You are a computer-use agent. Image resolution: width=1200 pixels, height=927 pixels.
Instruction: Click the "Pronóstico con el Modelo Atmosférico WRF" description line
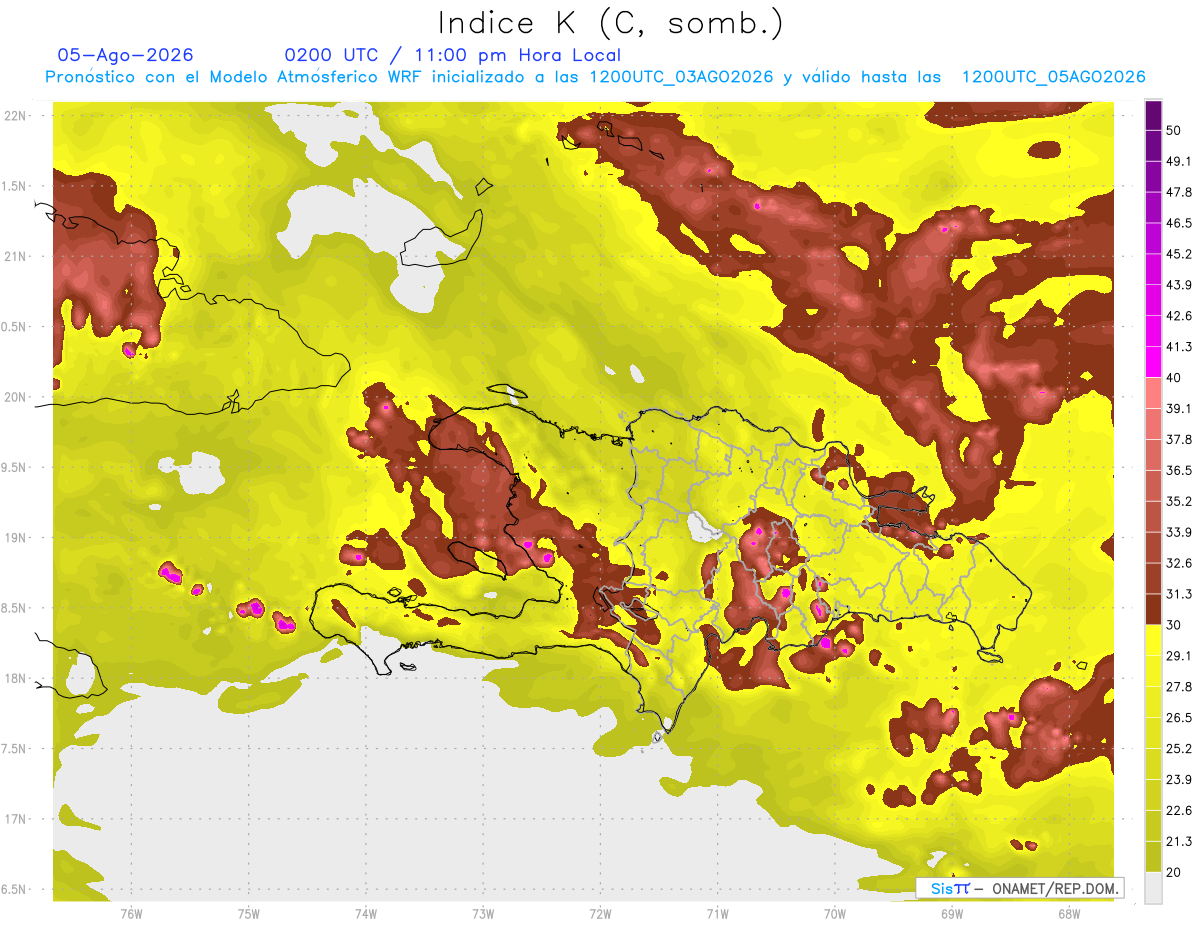coord(595,77)
